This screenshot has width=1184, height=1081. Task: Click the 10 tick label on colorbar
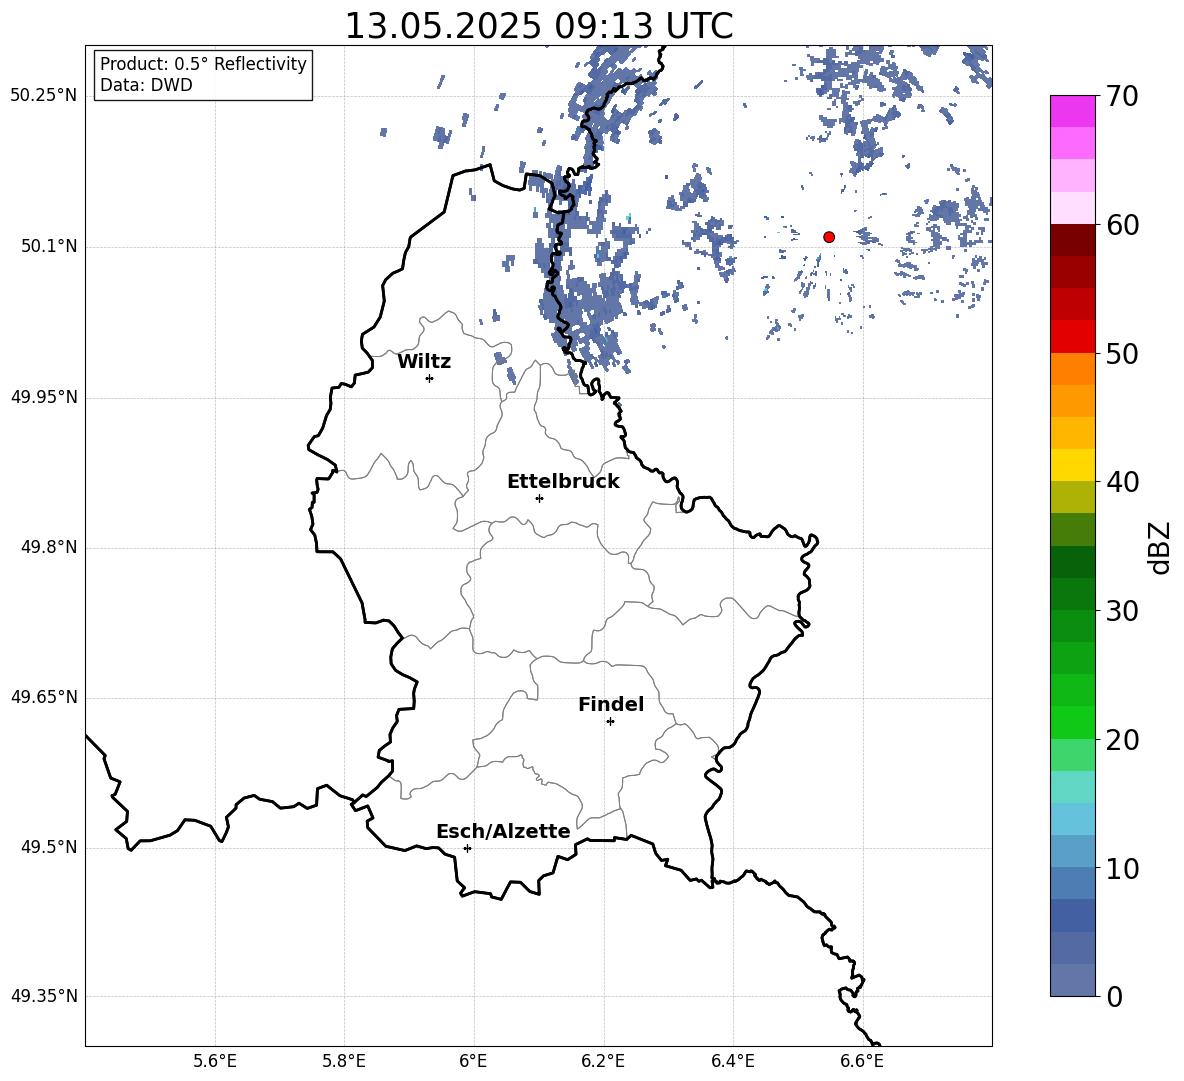[1122, 868]
